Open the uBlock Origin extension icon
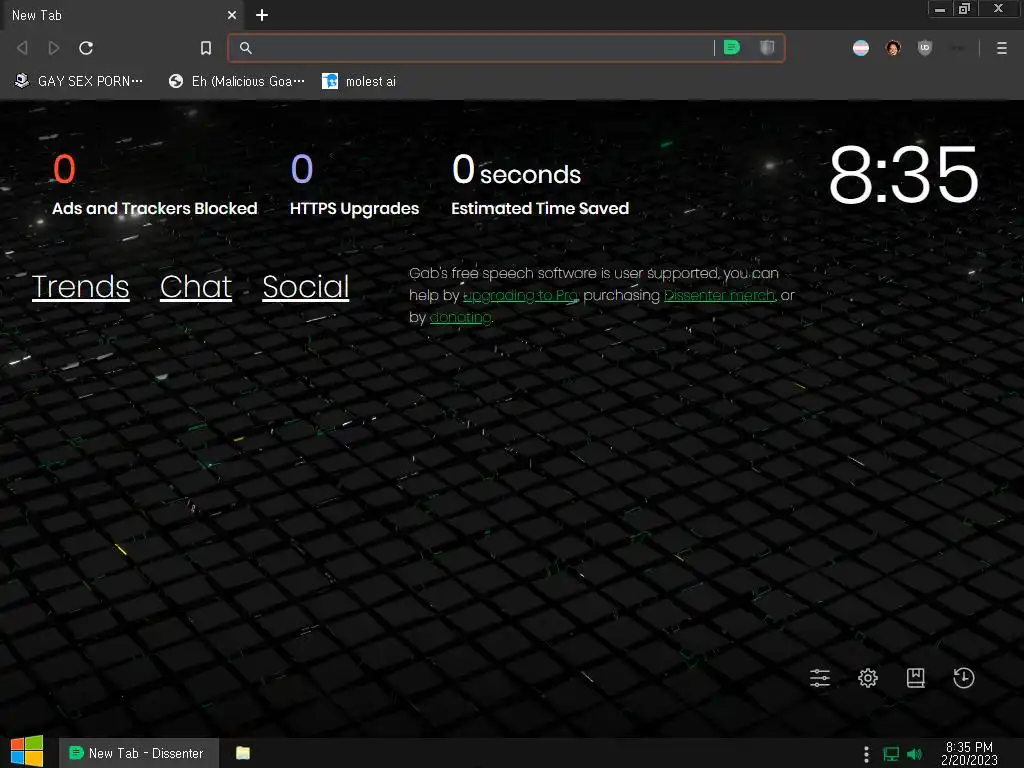 (925, 48)
